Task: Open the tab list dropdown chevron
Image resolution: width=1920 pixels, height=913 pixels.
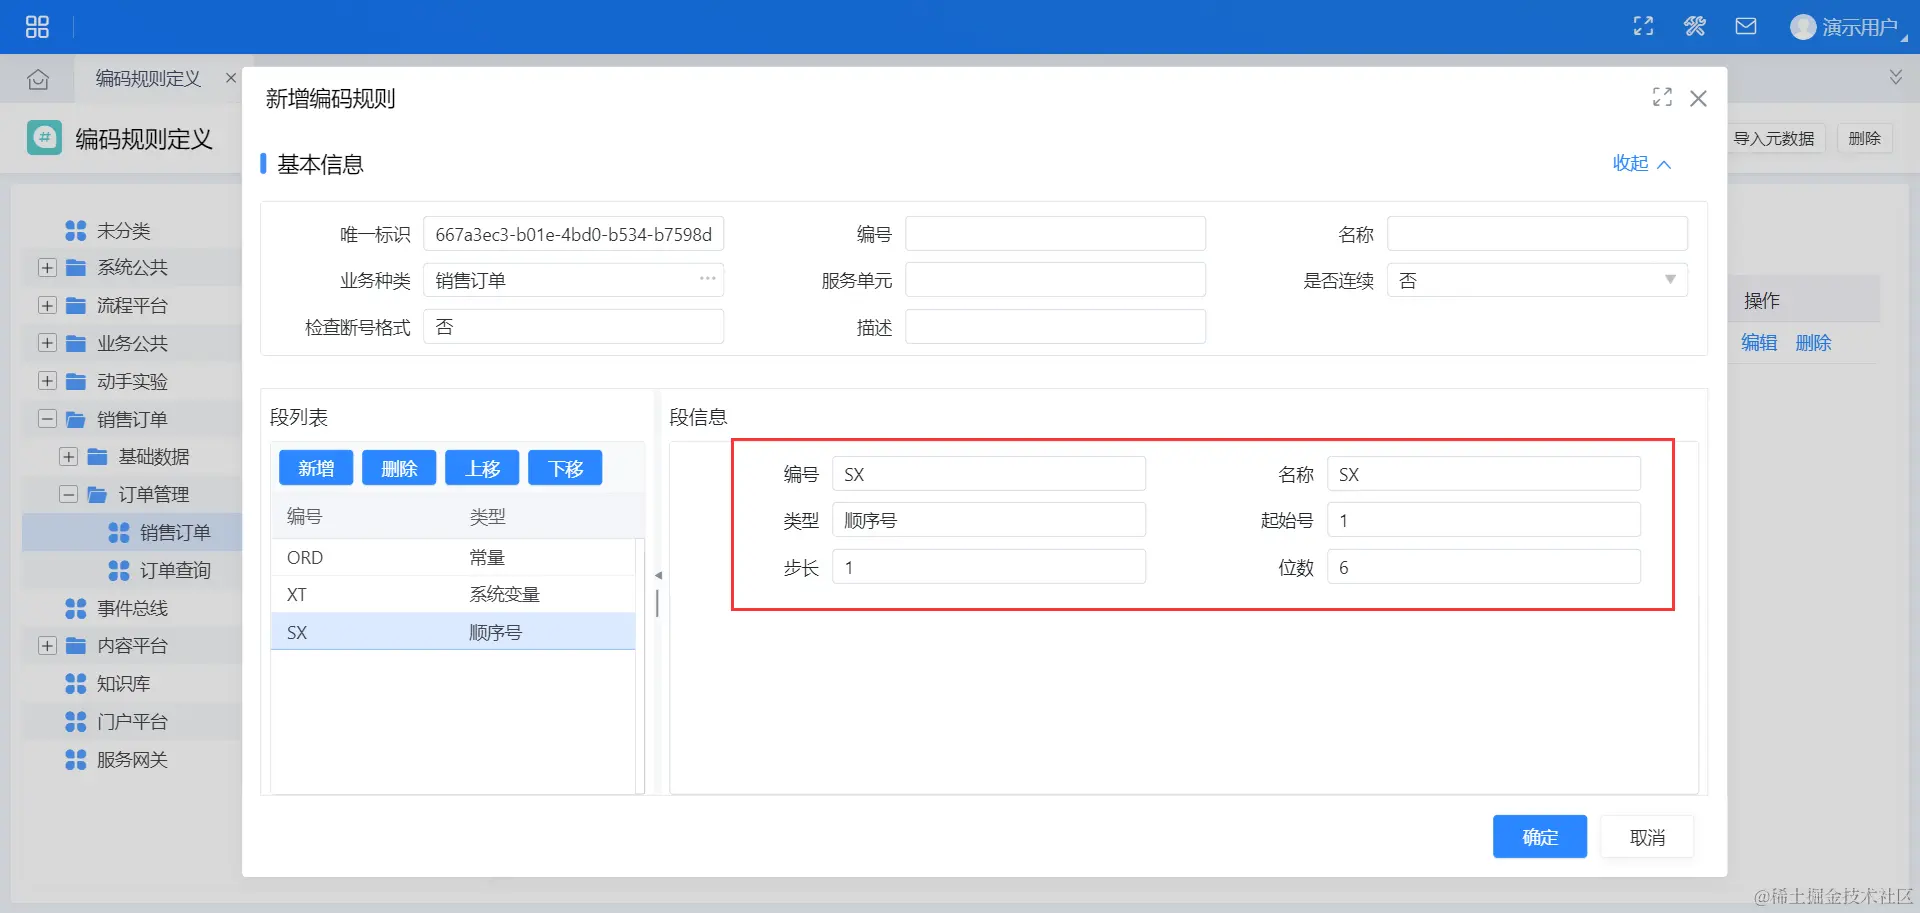Action: coord(1895,77)
